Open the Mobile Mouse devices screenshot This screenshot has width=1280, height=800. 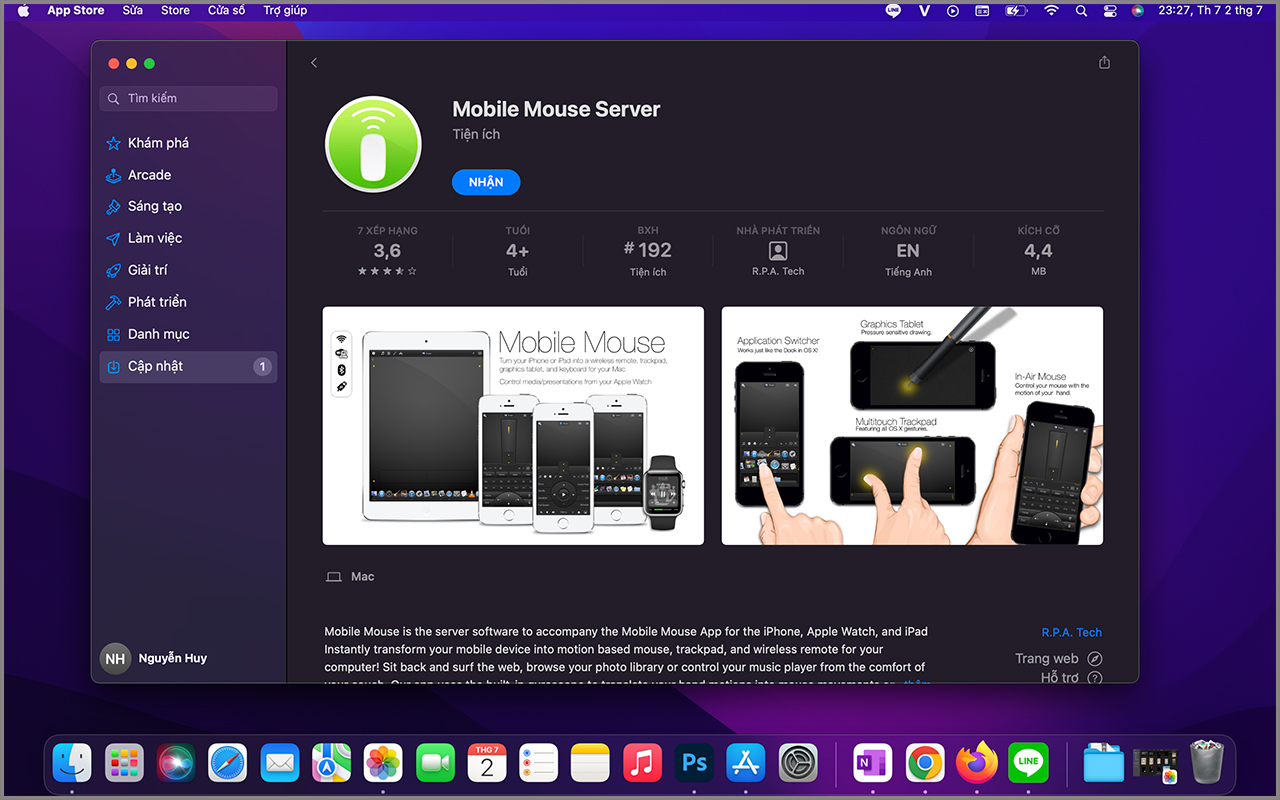[x=513, y=426]
